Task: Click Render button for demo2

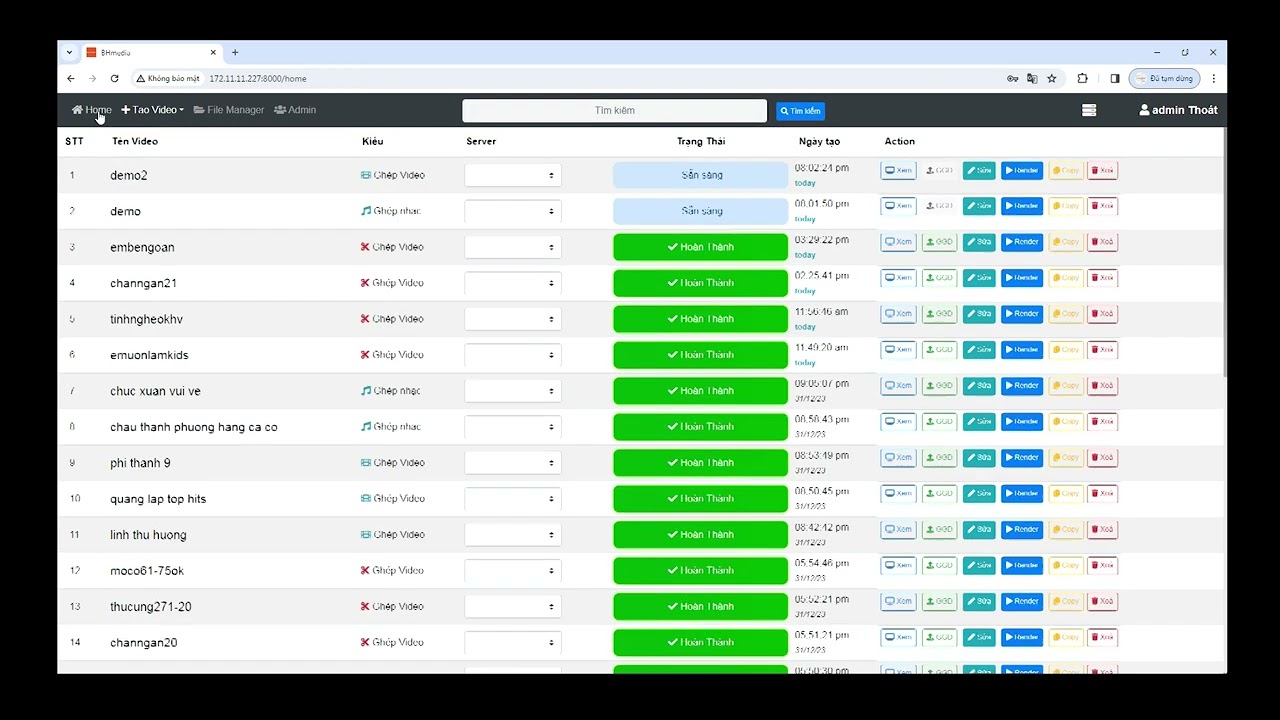Action: click(x=1022, y=170)
